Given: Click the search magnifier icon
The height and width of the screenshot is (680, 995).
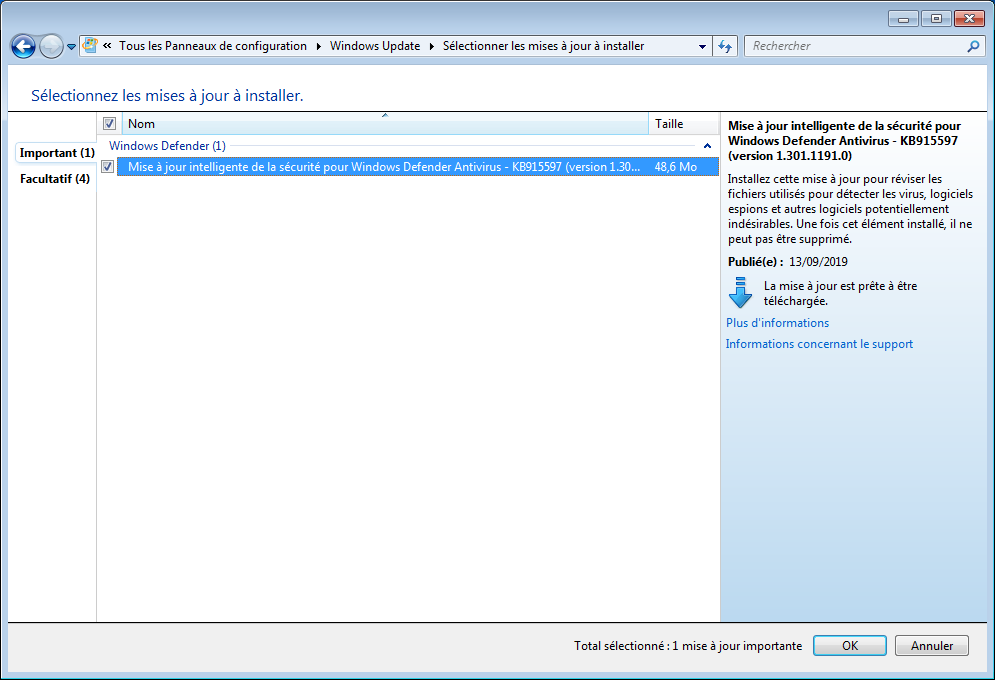Looking at the screenshot, I should 973,46.
